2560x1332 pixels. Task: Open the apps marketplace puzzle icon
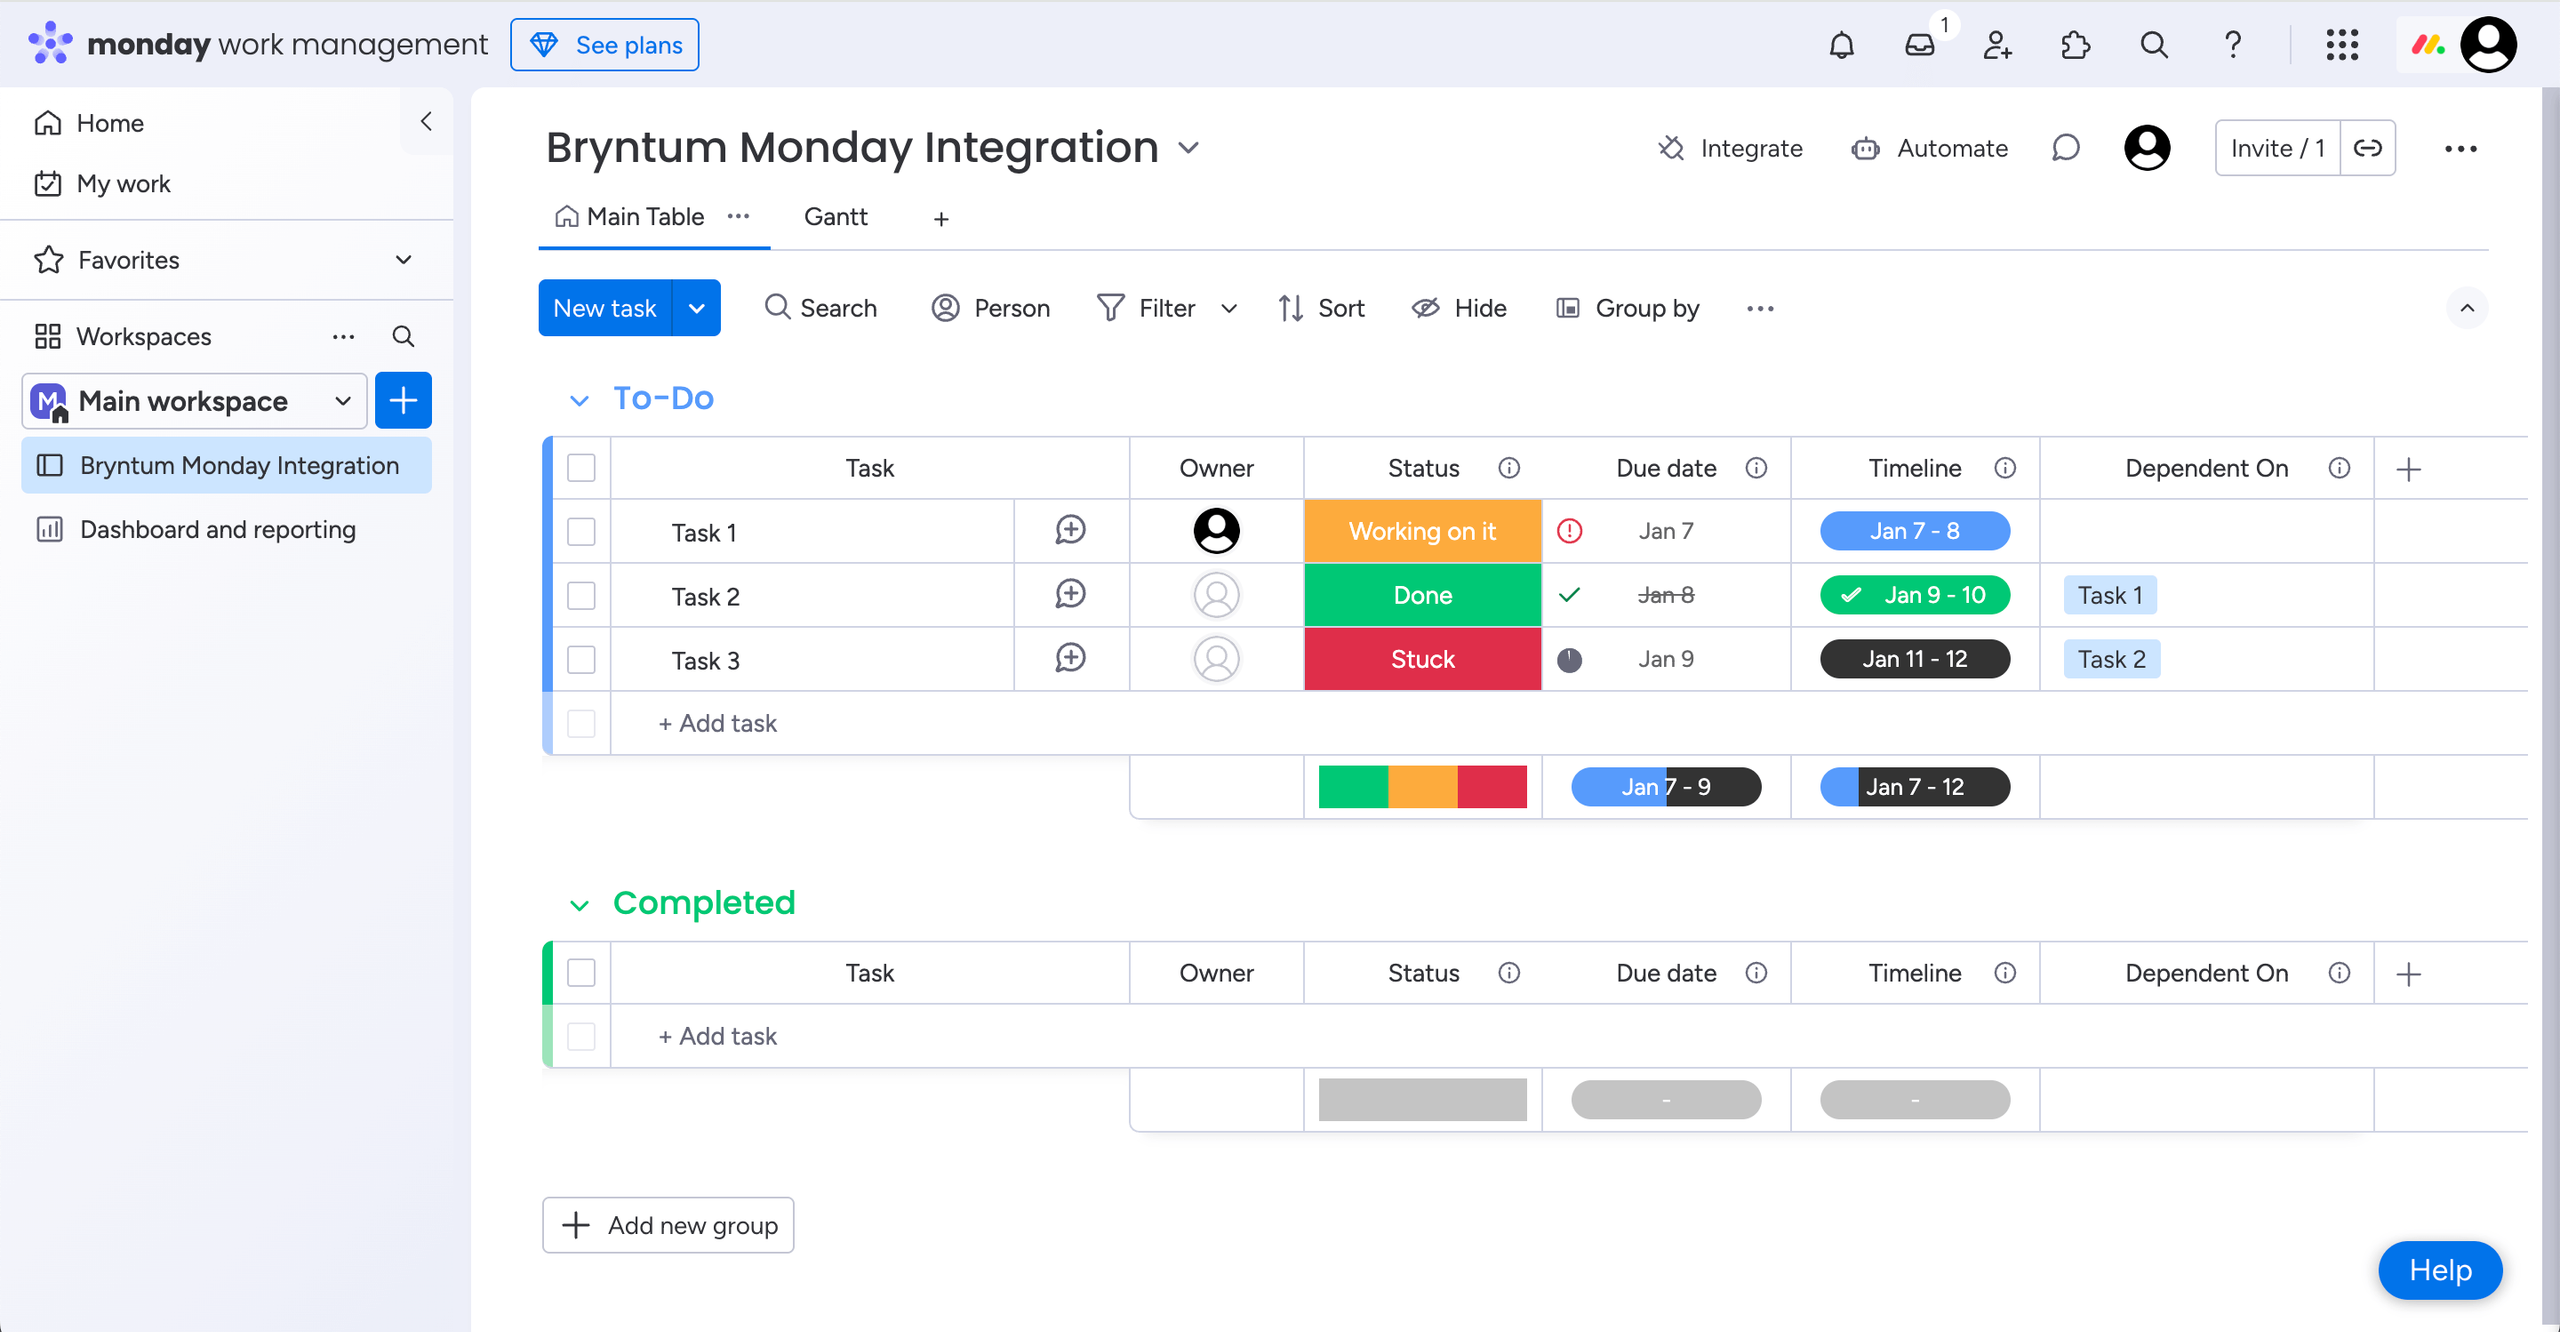click(2076, 45)
